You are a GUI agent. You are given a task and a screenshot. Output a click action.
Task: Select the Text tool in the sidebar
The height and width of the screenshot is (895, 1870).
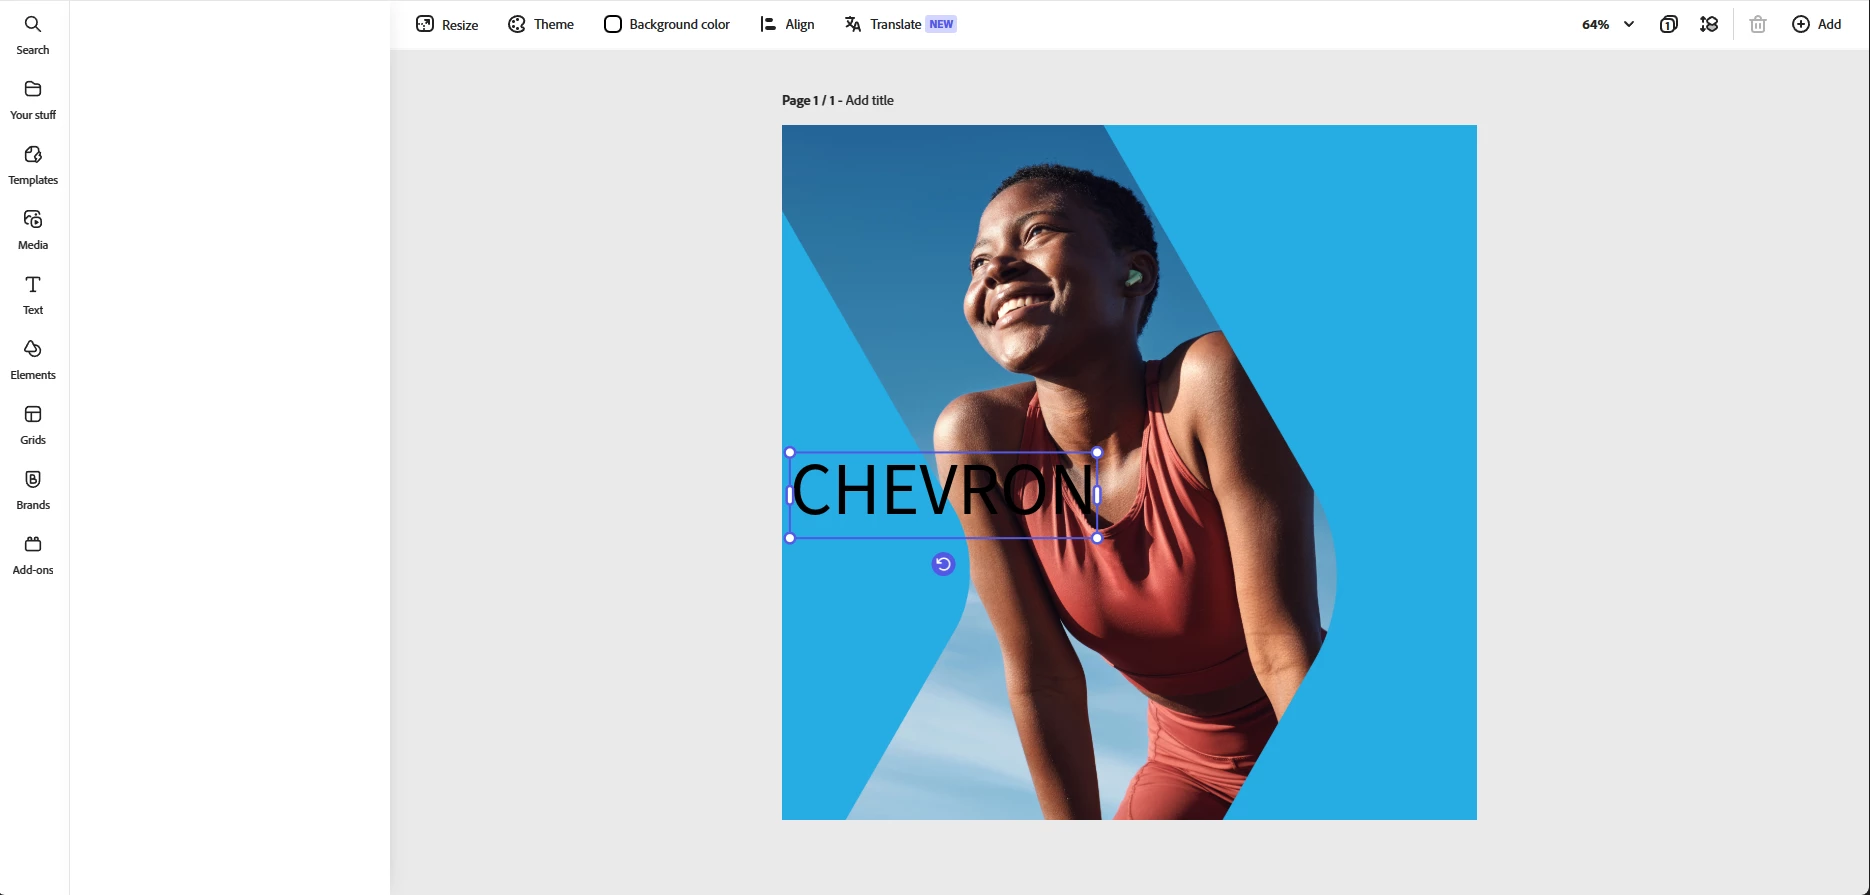tap(33, 294)
